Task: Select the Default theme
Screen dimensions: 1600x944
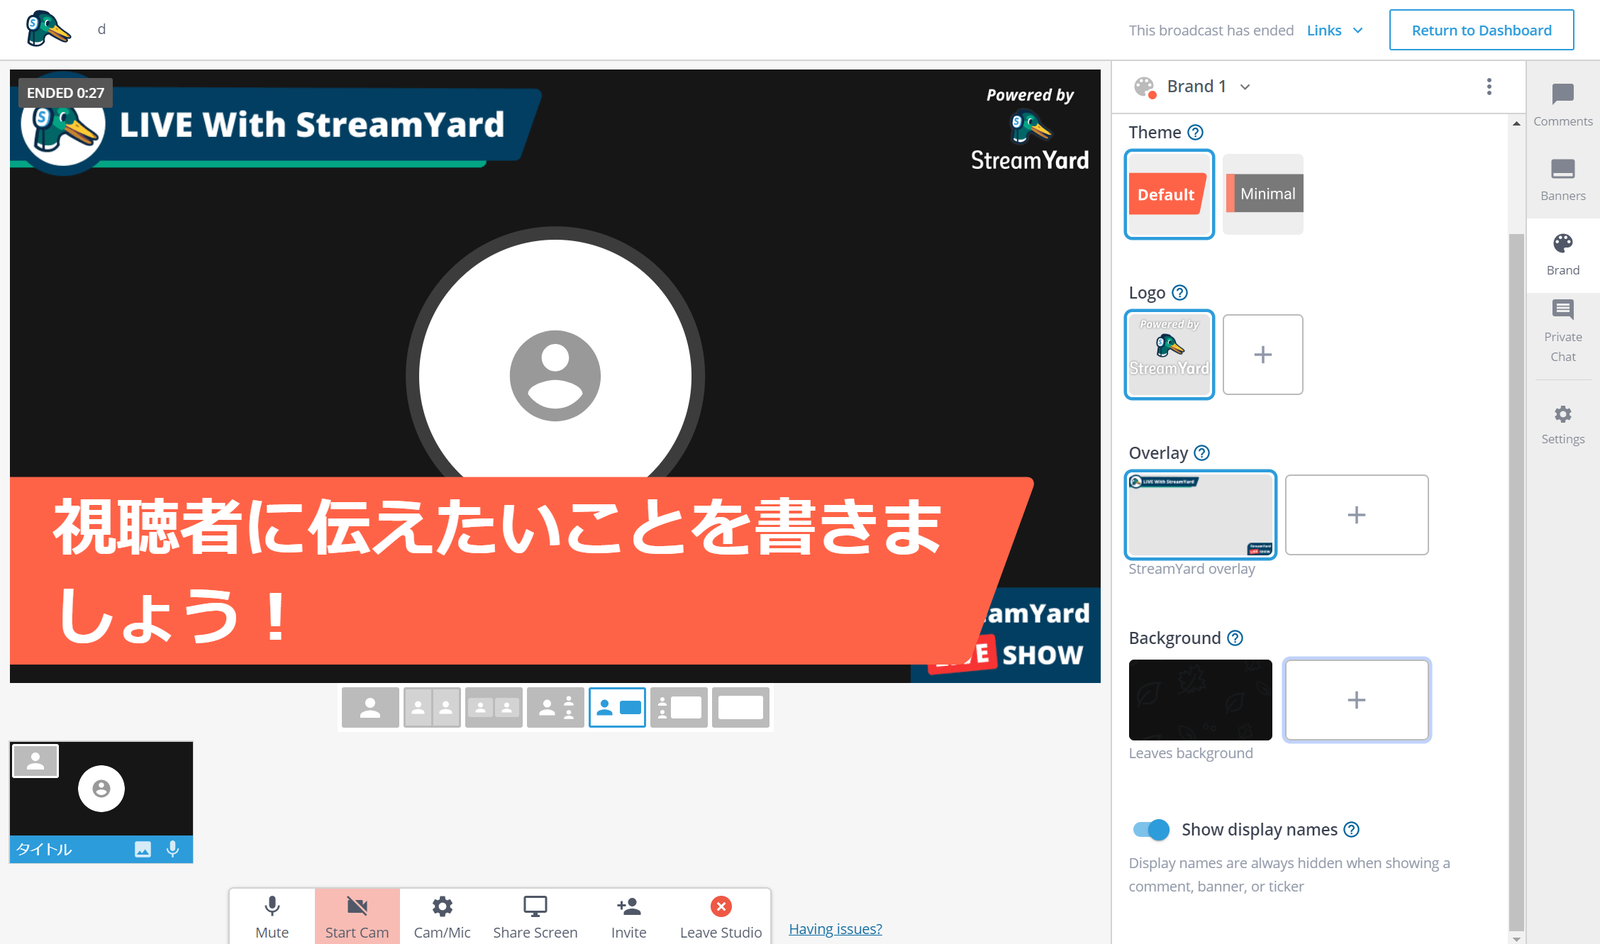Action: 1169,194
